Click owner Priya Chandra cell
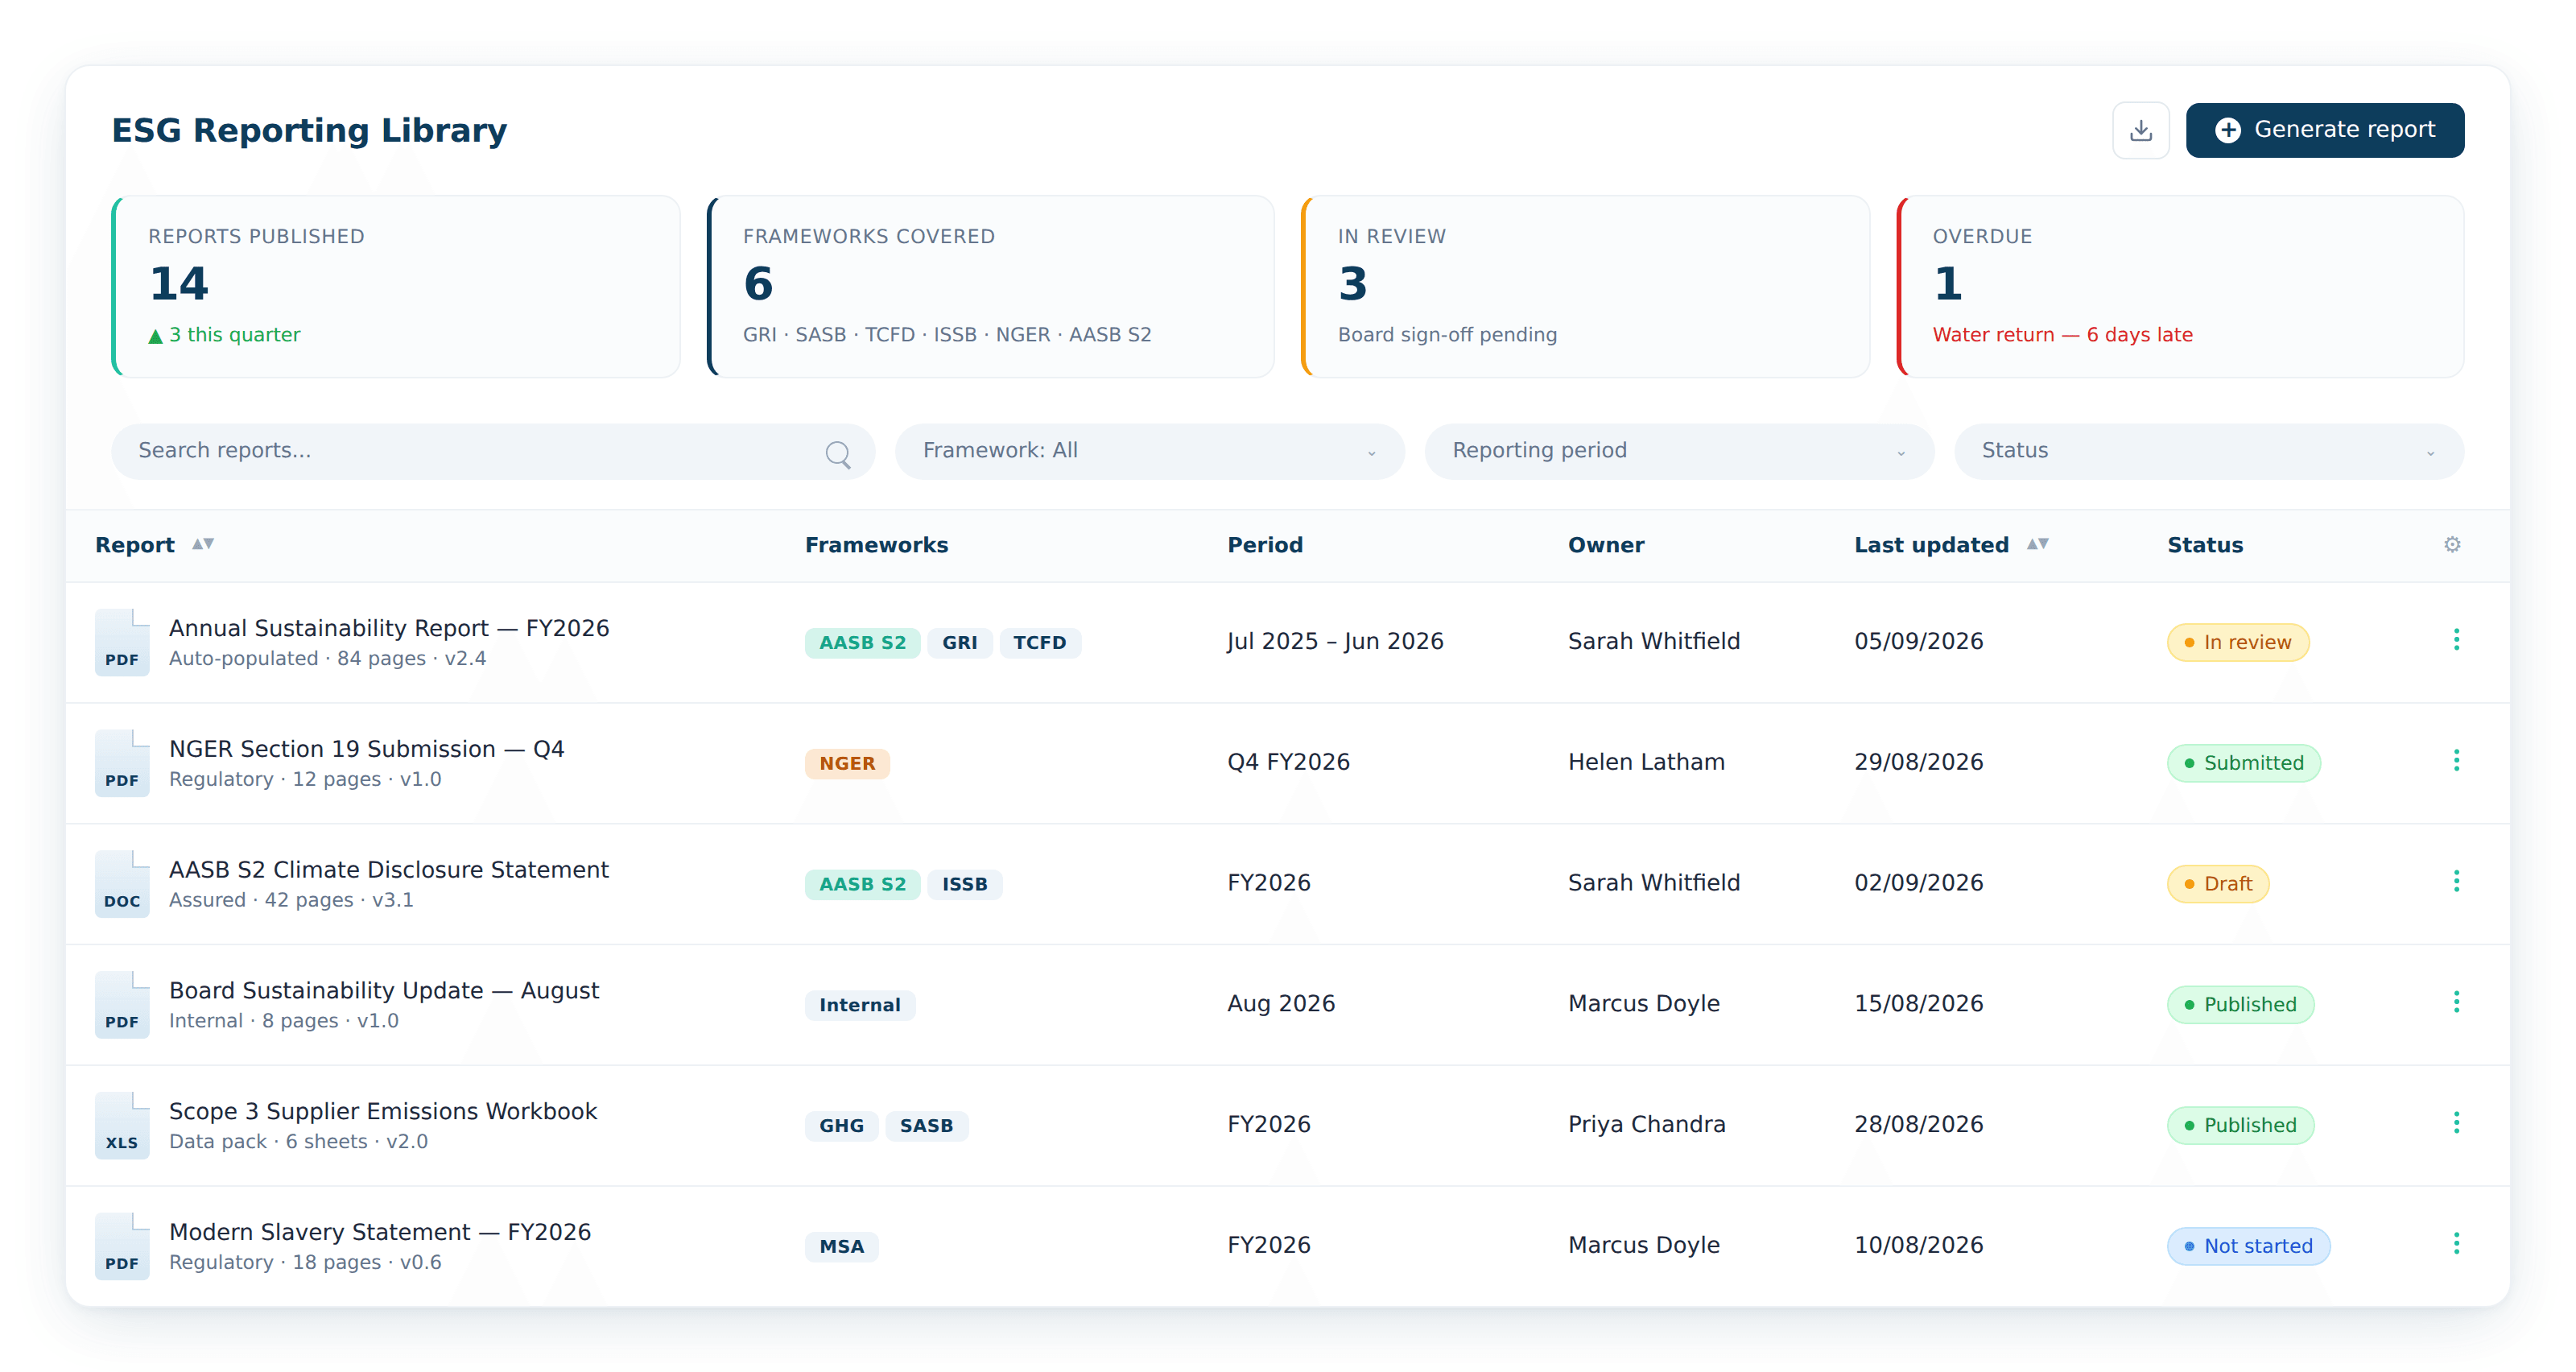This screenshot has height=1372, width=2576. pos(1646,1124)
